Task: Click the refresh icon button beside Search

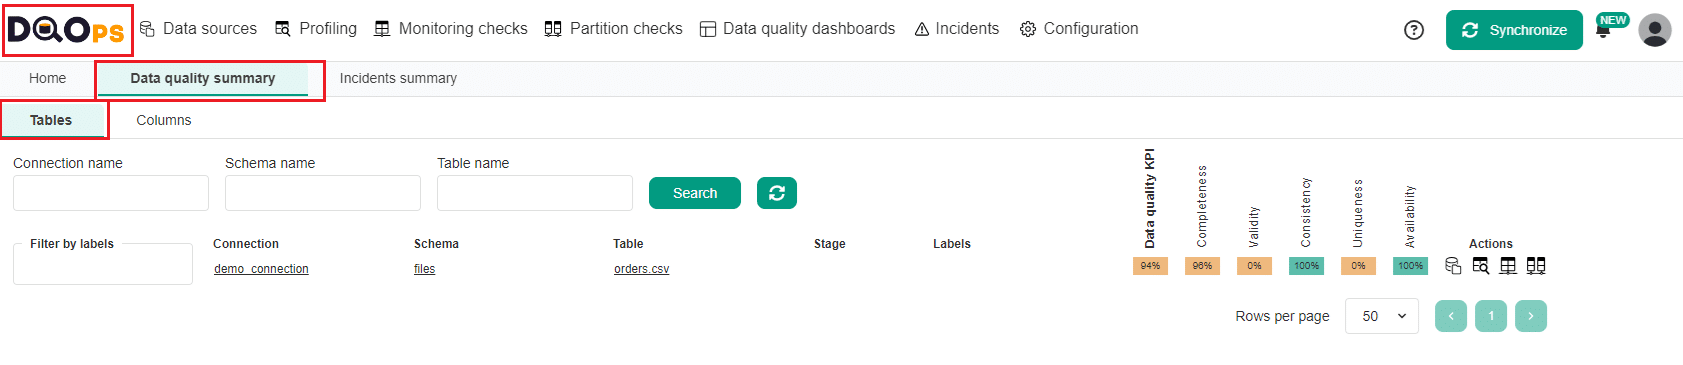Action: pyautogui.click(x=777, y=193)
